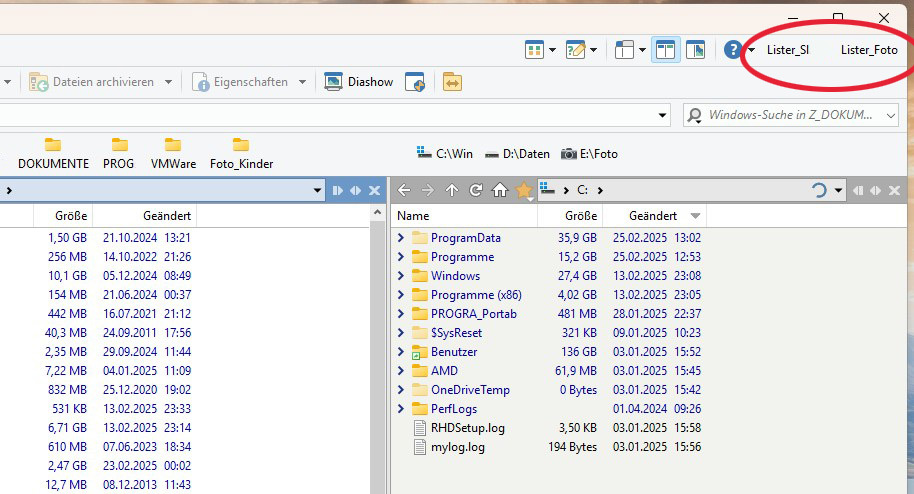Expand the Windows folder
The width and height of the screenshot is (914, 494).
tap(400, 276)
